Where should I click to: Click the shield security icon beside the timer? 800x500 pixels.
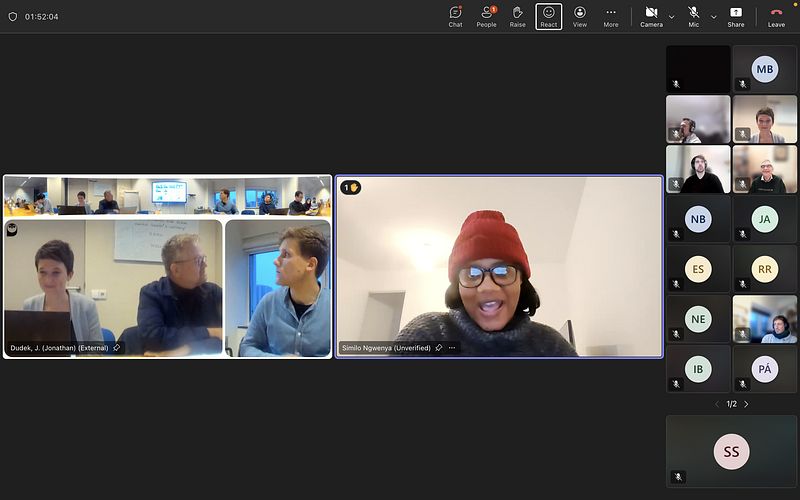coord(12,16)
